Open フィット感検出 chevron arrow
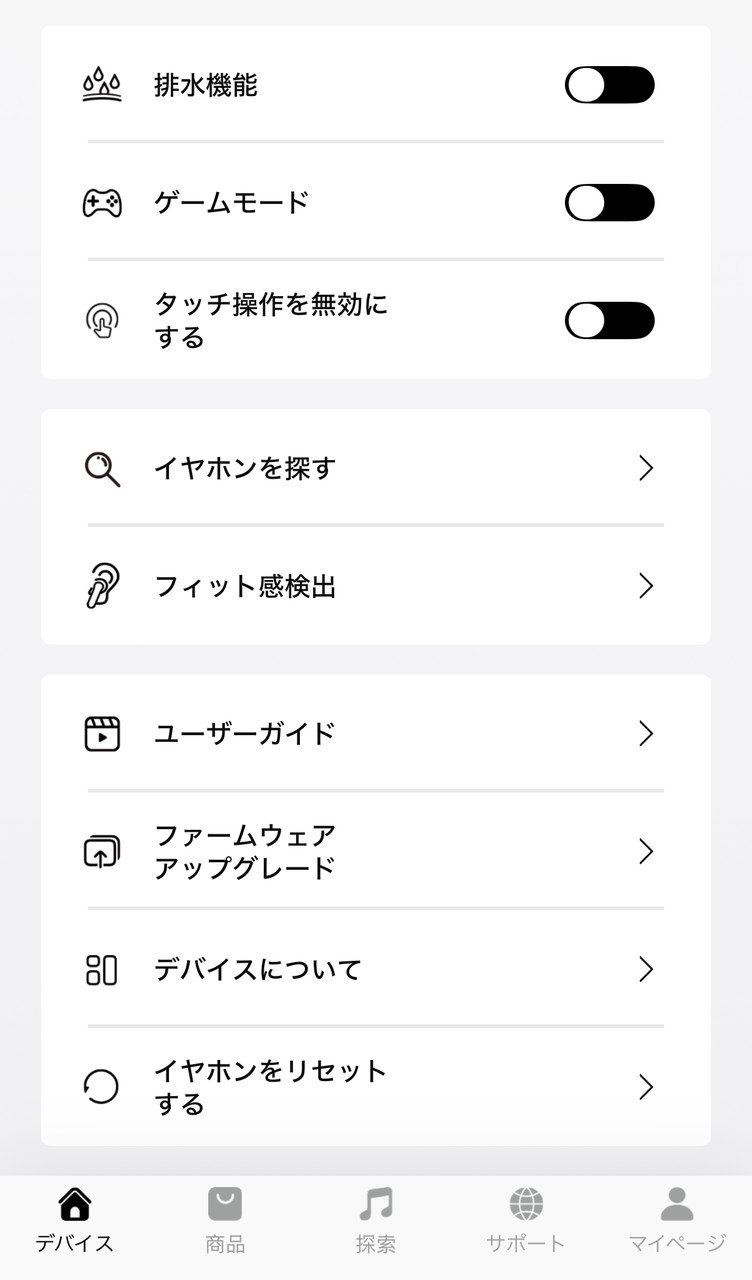Viewport: 752px width, 1280px height. click(x=646, y=586)
